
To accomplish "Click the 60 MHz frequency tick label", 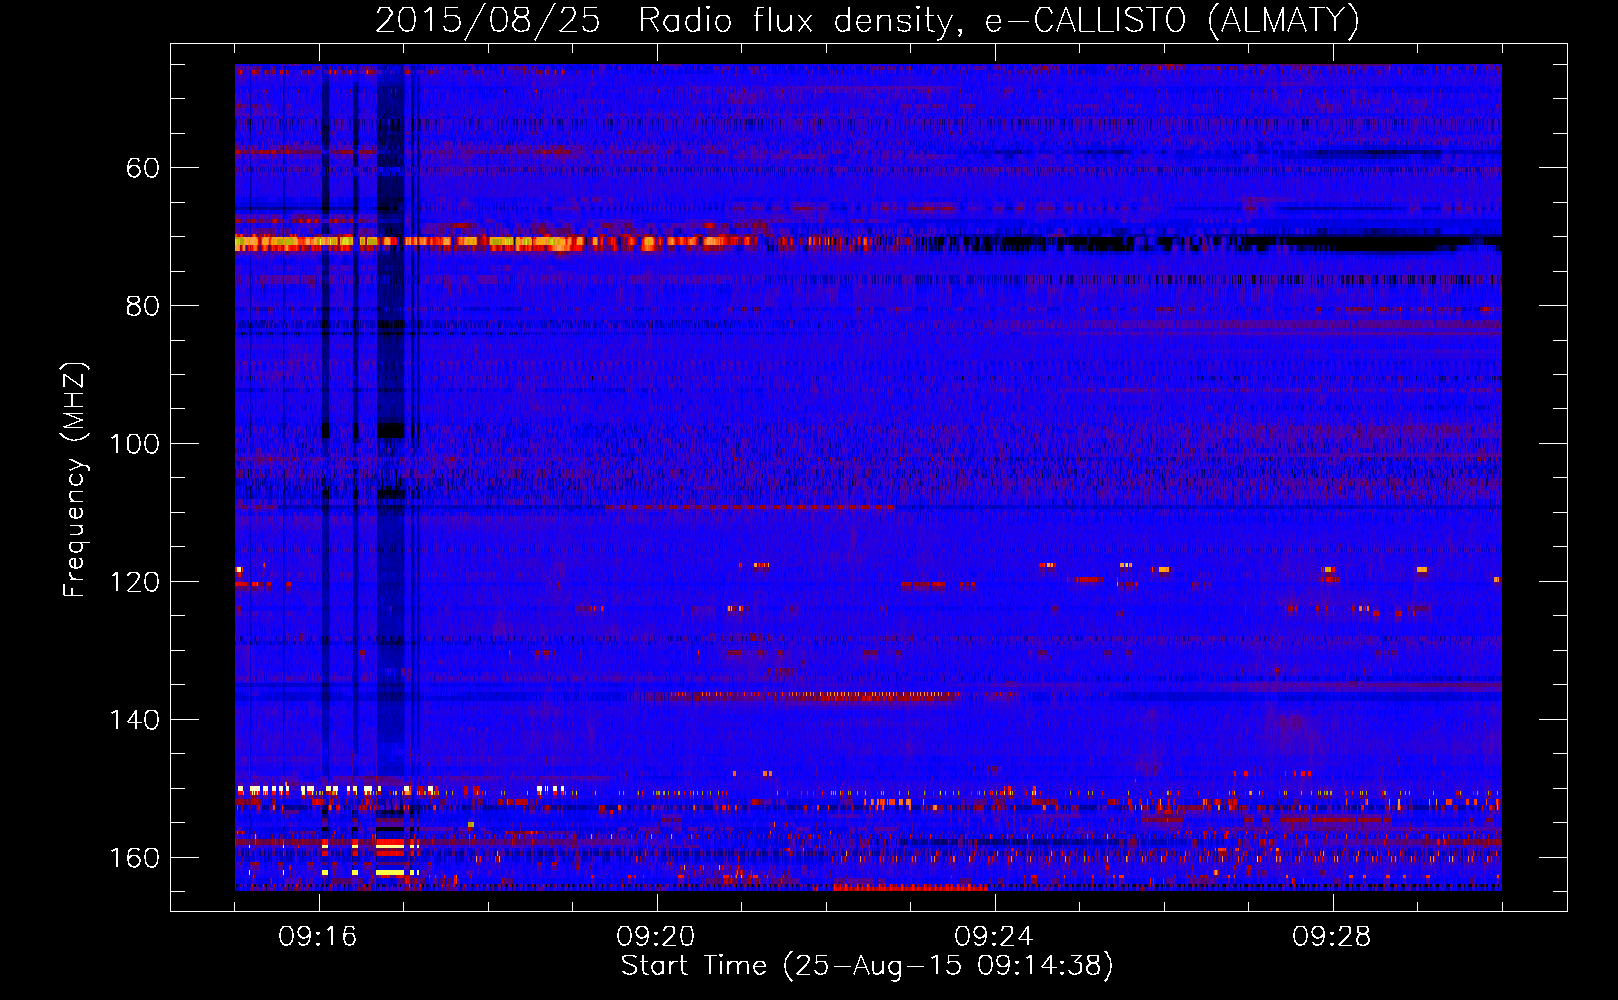I will pyautogui.click(x=143, y=167).
